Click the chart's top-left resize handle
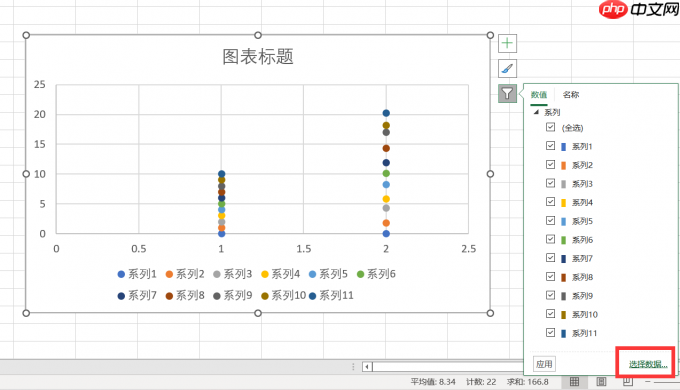This screenshot has width=680, height=390. click(x=26, y=35)
